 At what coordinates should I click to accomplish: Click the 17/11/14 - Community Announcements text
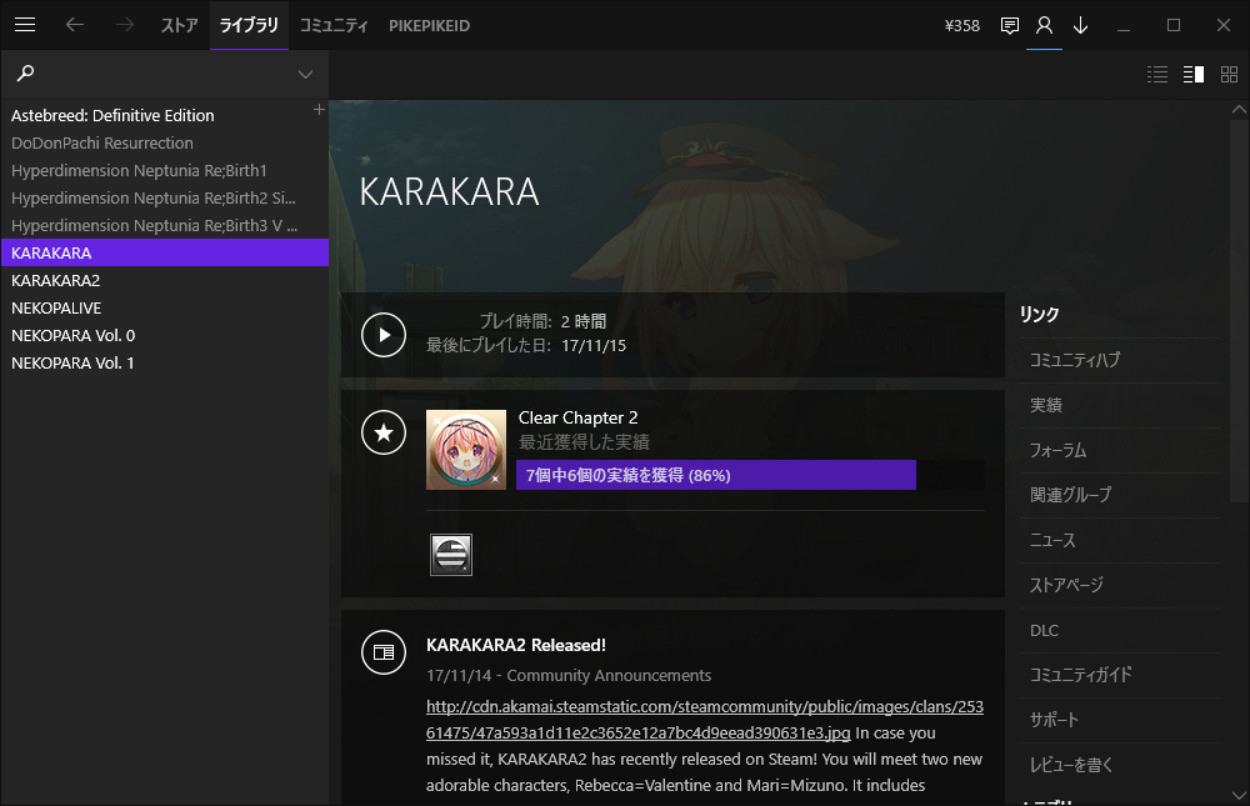(569, 676)
